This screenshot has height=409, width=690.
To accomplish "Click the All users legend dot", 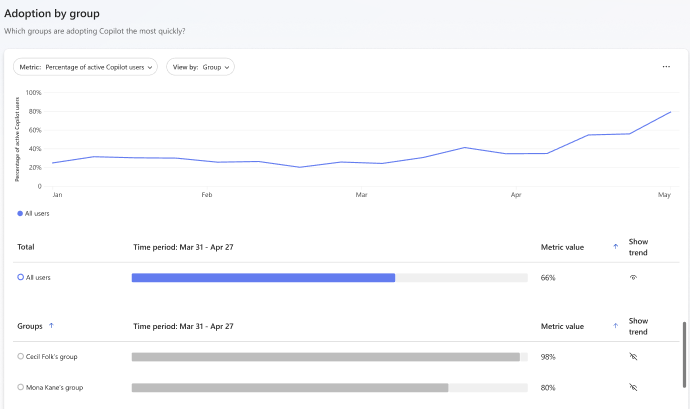I will coord(20,214).
